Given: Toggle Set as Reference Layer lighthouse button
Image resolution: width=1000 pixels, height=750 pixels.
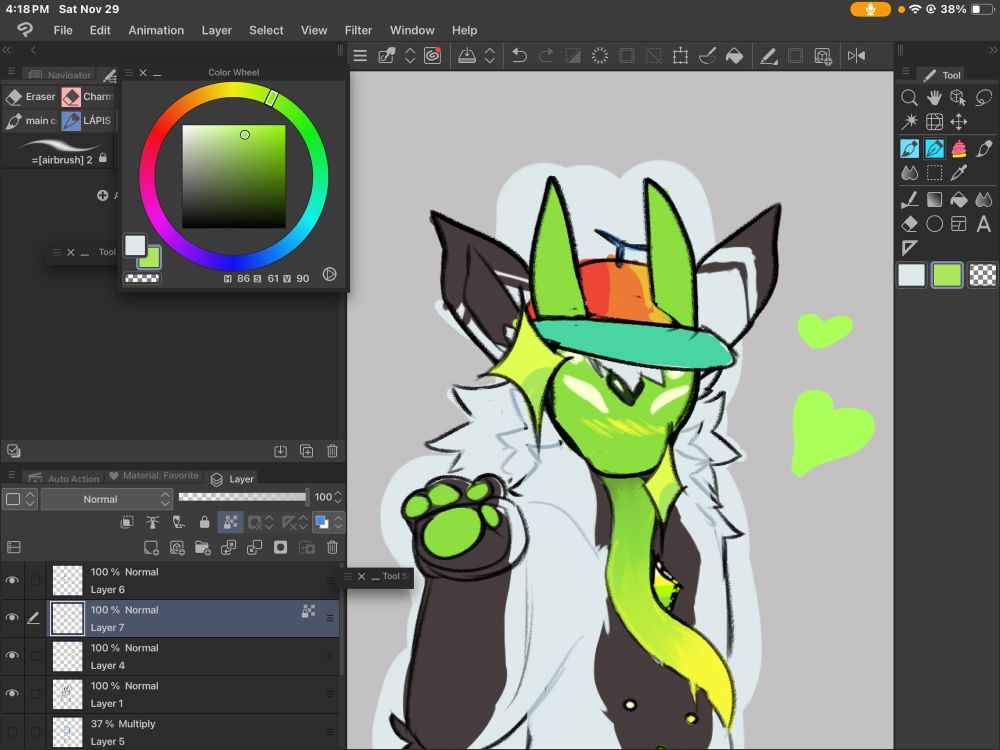Looking at the screenshot, I should (152, 523).
